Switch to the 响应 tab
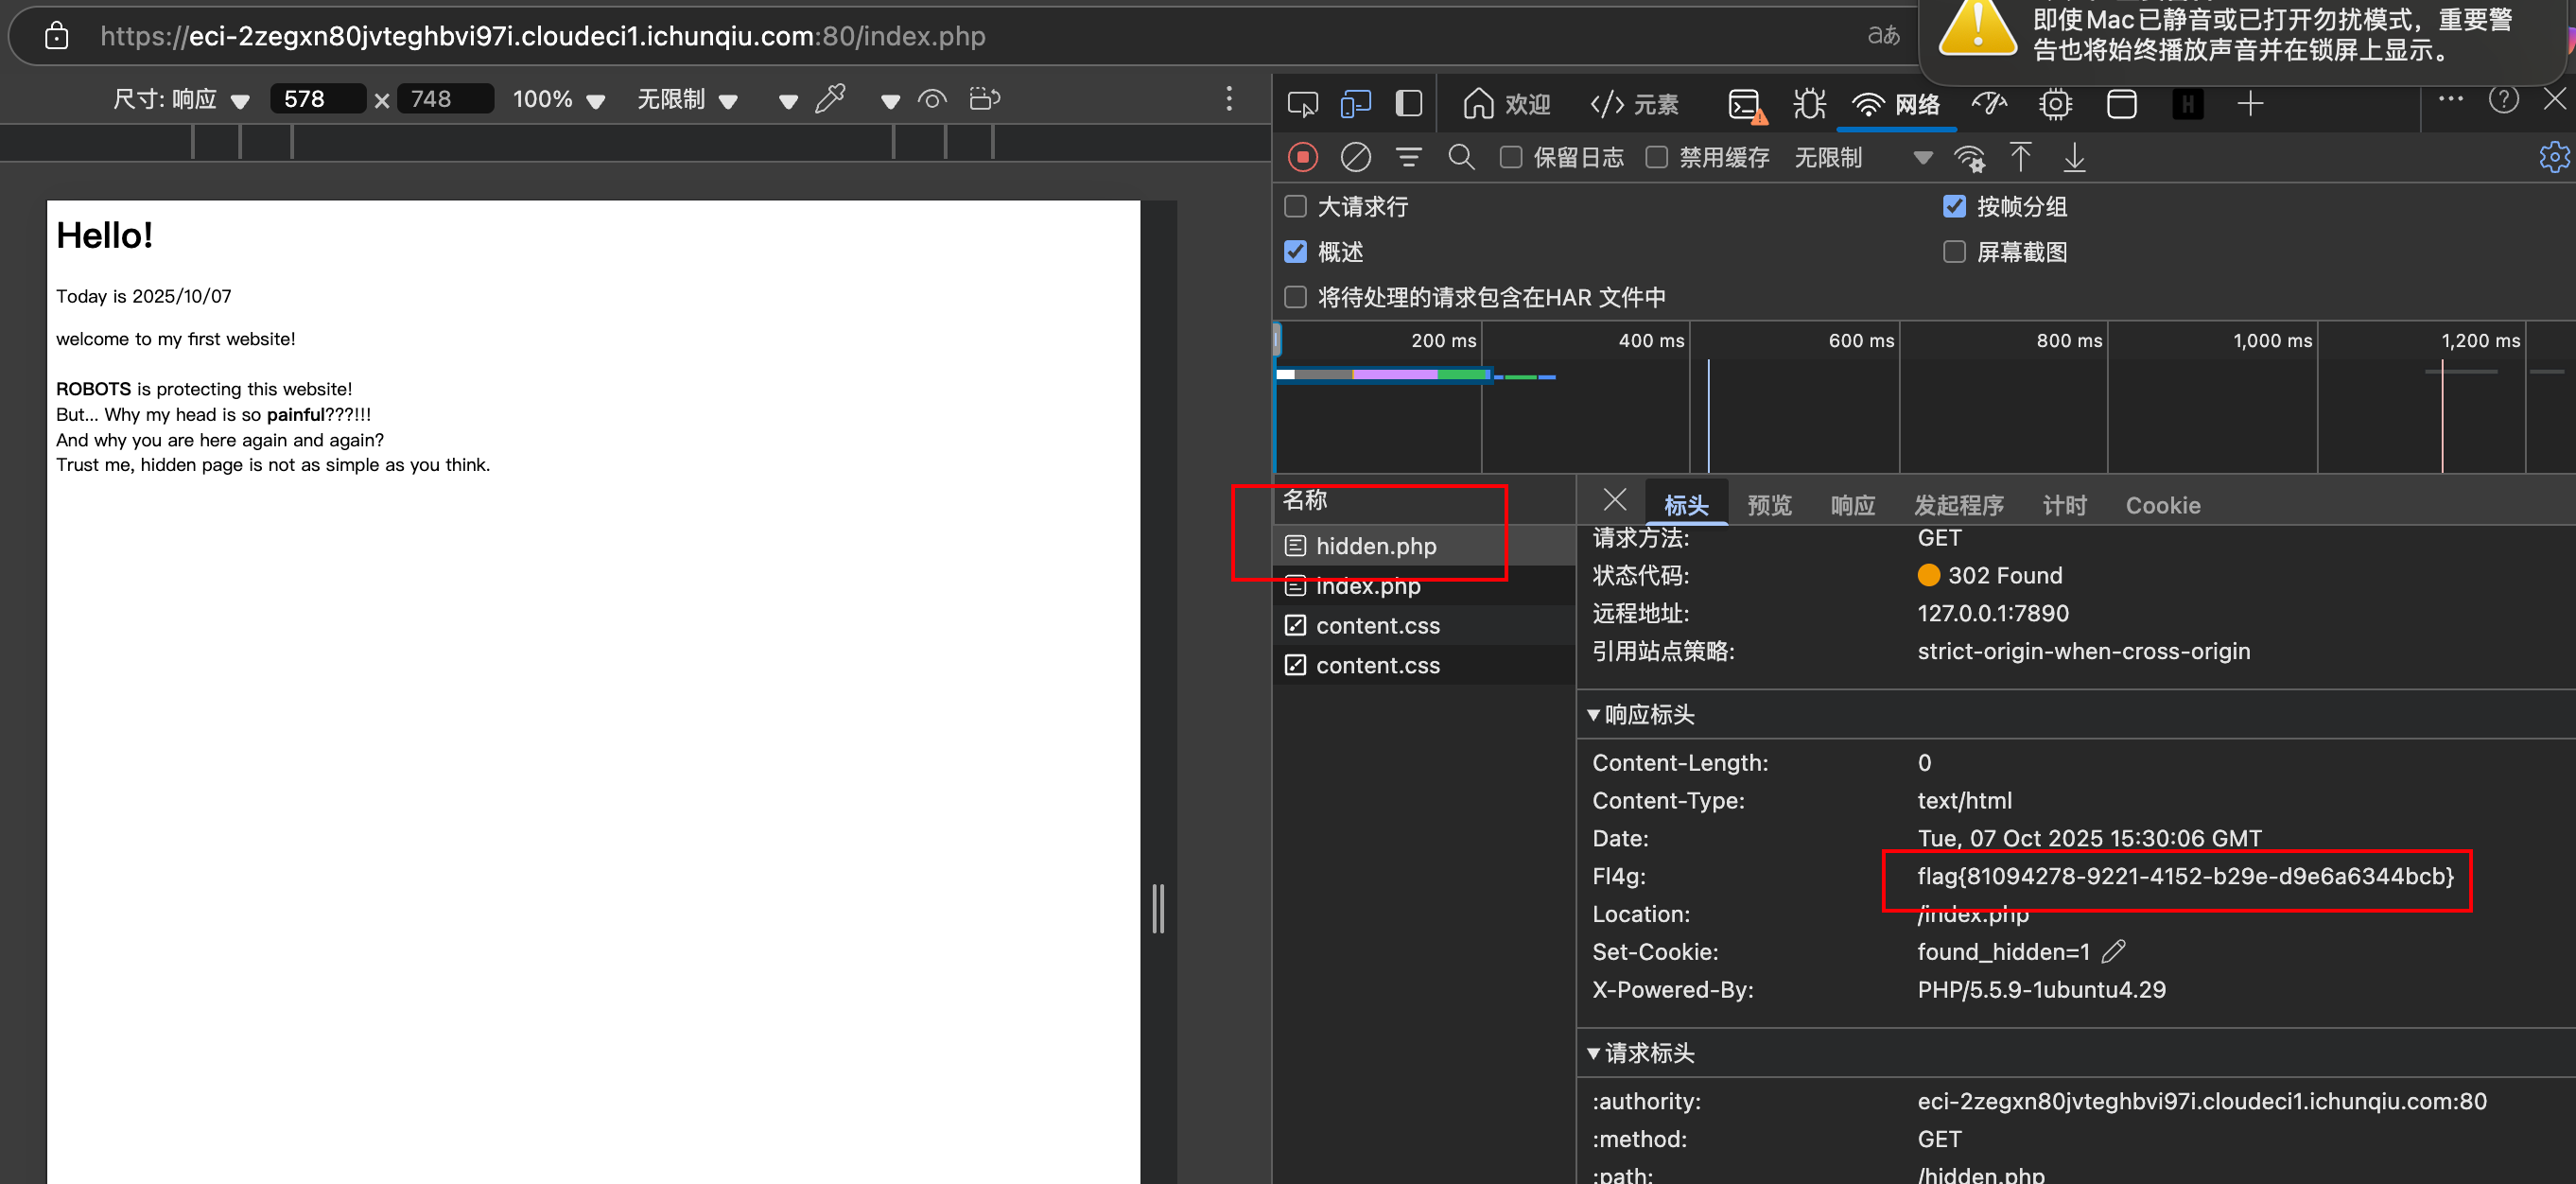The height and width of the screenshot is (1184, 2576). tap(1852, 505)
